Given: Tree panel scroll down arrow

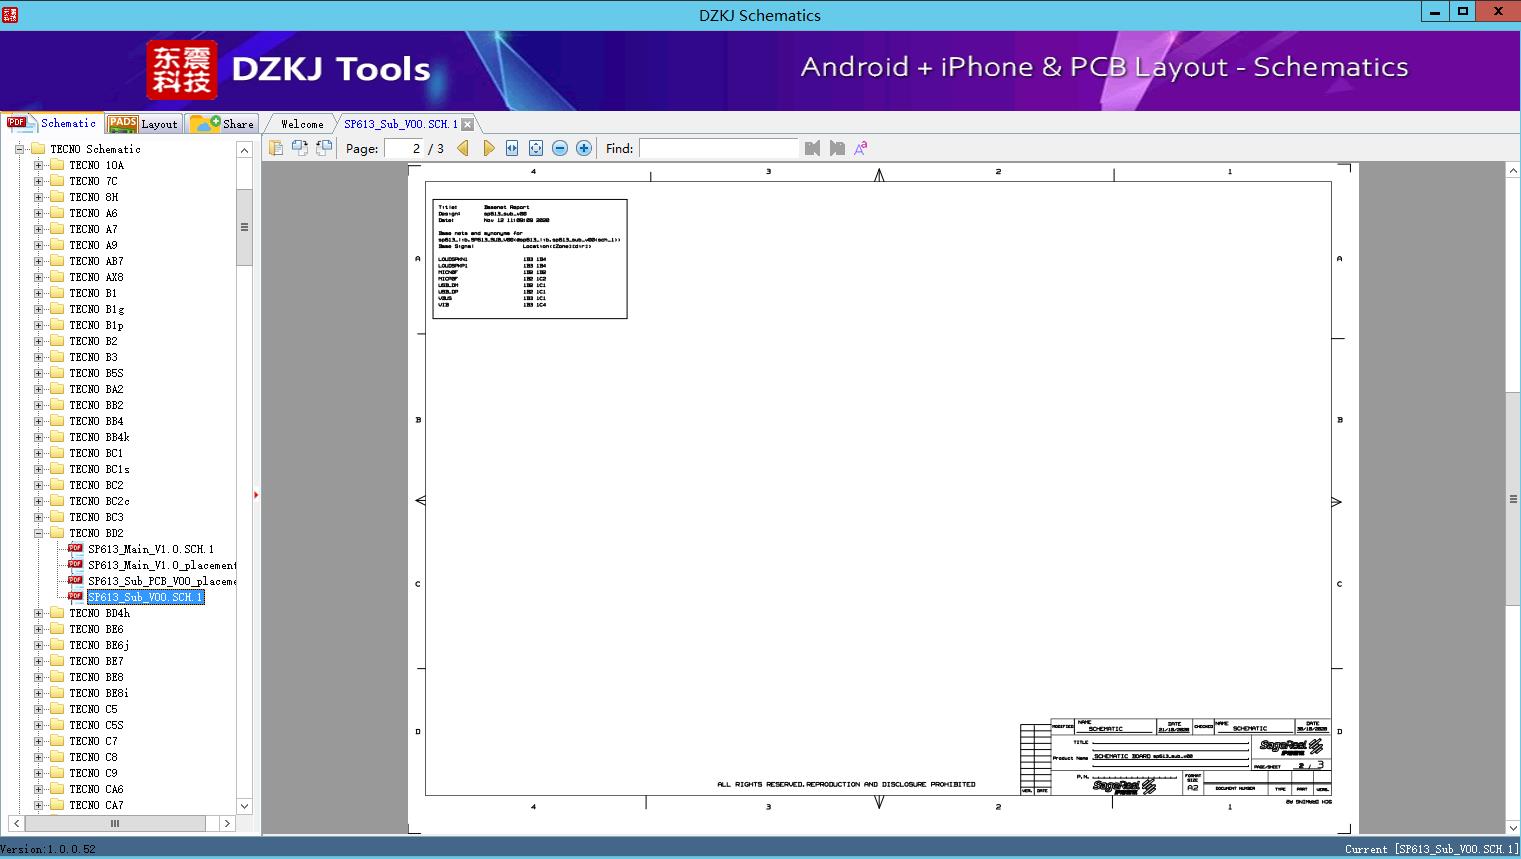Looking at the screenshot, I should [244, 806].
